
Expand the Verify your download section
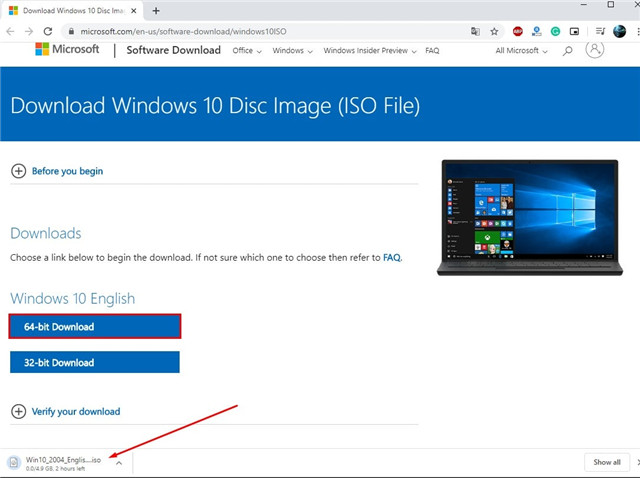tap(65, 411)
